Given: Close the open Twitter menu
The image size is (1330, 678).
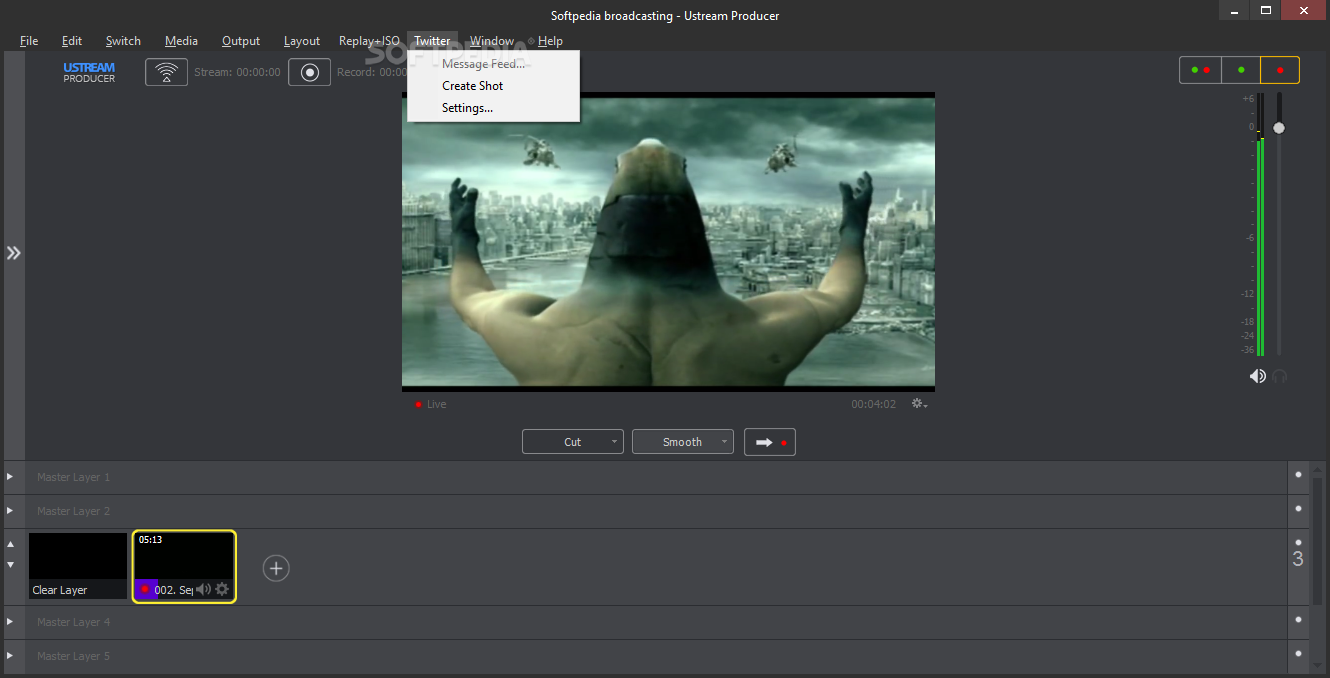Looking at the screenshot, I should pyautogui.click(x=432, y=41).
